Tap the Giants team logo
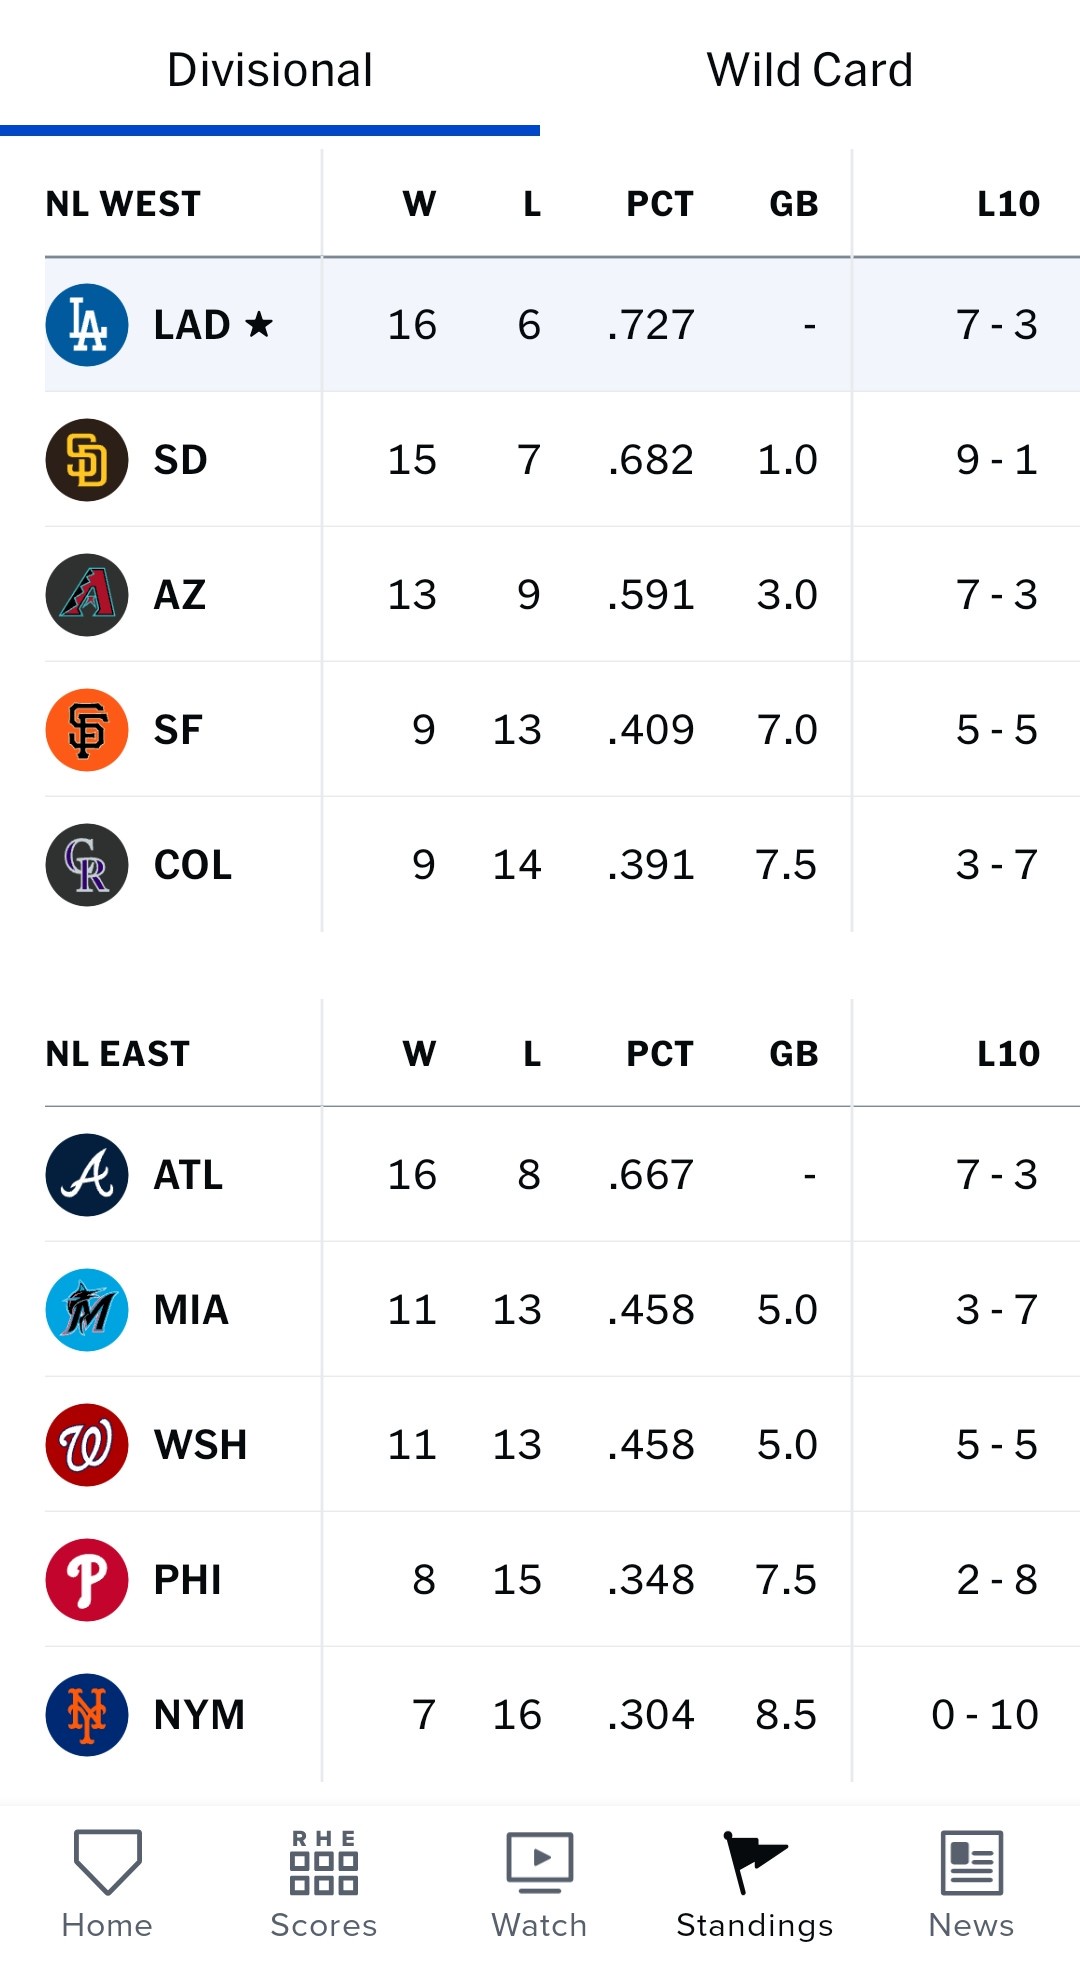The image size is (1080, 1975). tap(87, 730)
